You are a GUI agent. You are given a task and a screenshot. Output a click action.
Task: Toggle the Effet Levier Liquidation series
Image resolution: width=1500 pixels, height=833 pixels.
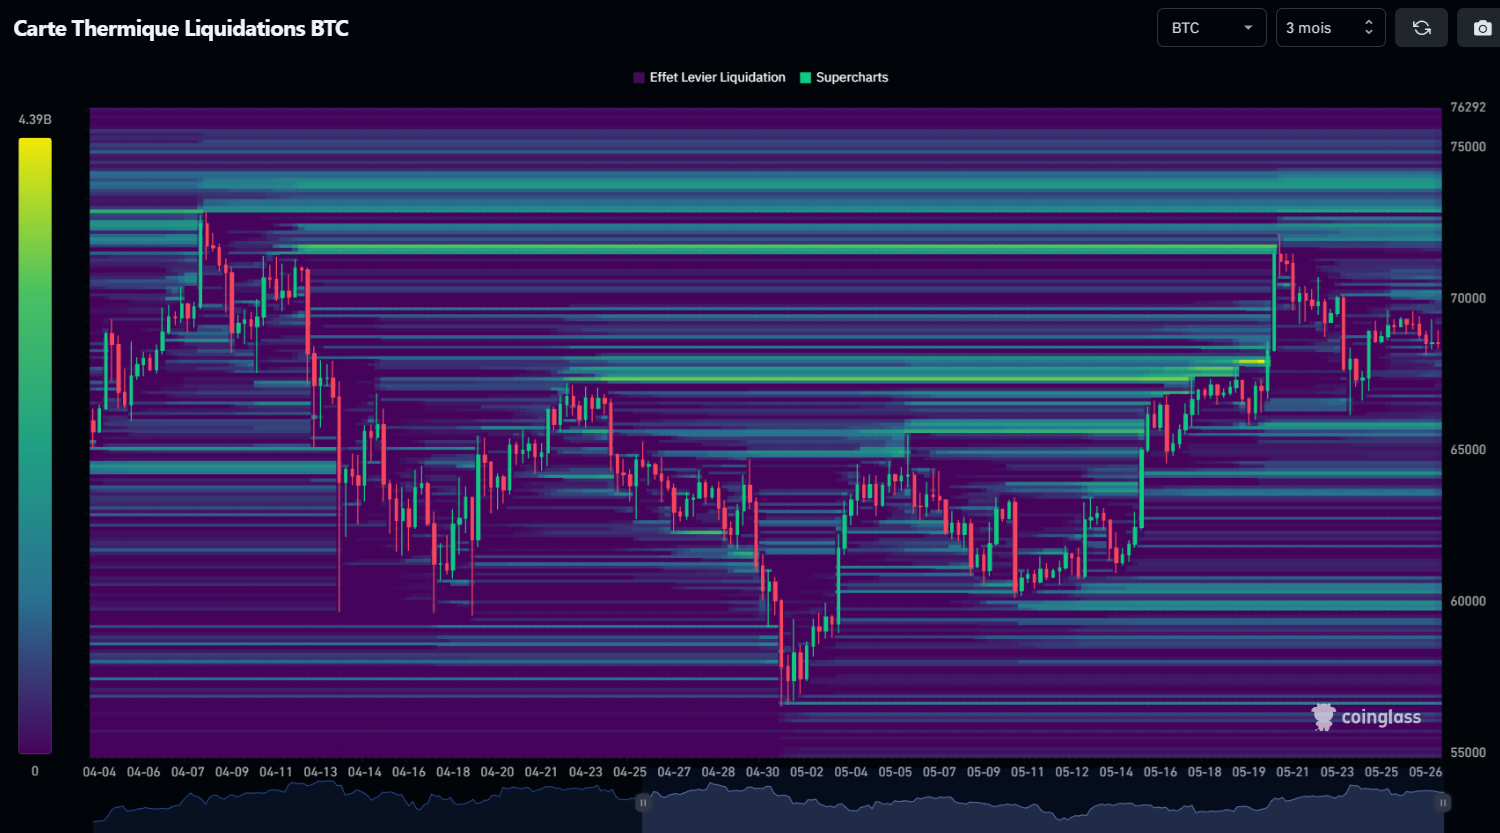click(x=709, y=77)
